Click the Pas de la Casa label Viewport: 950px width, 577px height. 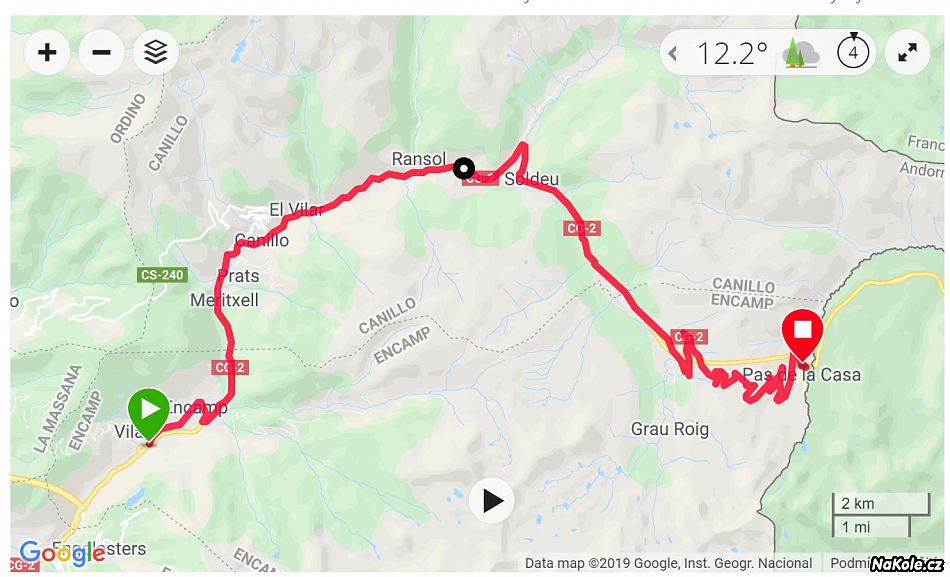[802, 375]
